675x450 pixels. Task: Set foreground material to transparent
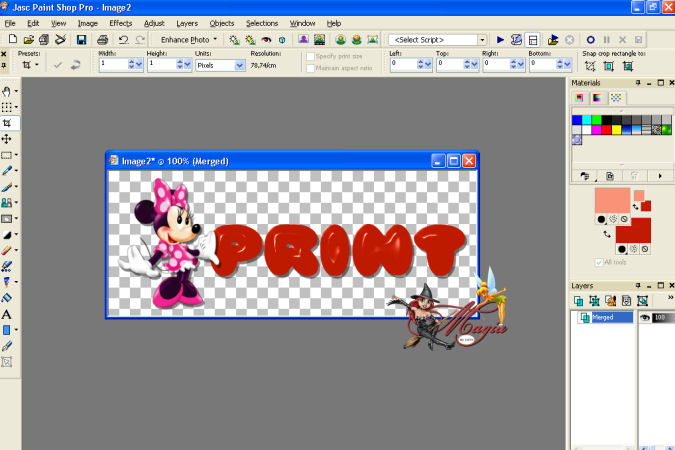tap(624, 219)
